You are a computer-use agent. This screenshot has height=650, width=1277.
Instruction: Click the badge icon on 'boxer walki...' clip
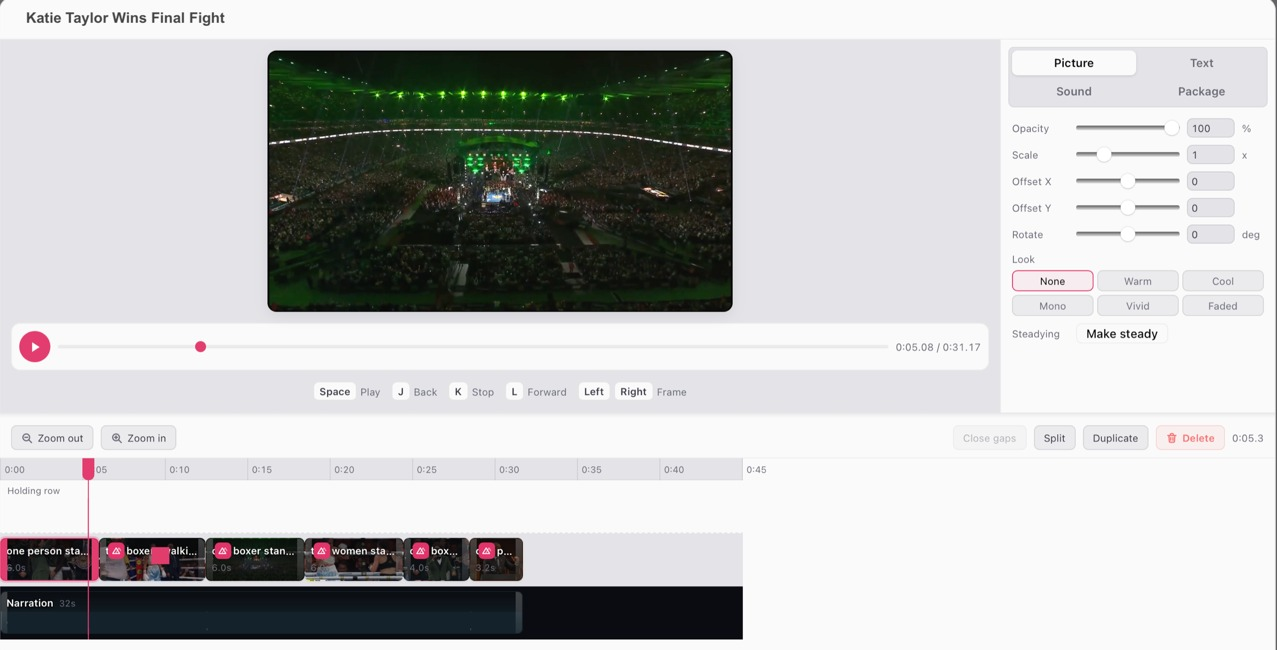pos(117,551)
